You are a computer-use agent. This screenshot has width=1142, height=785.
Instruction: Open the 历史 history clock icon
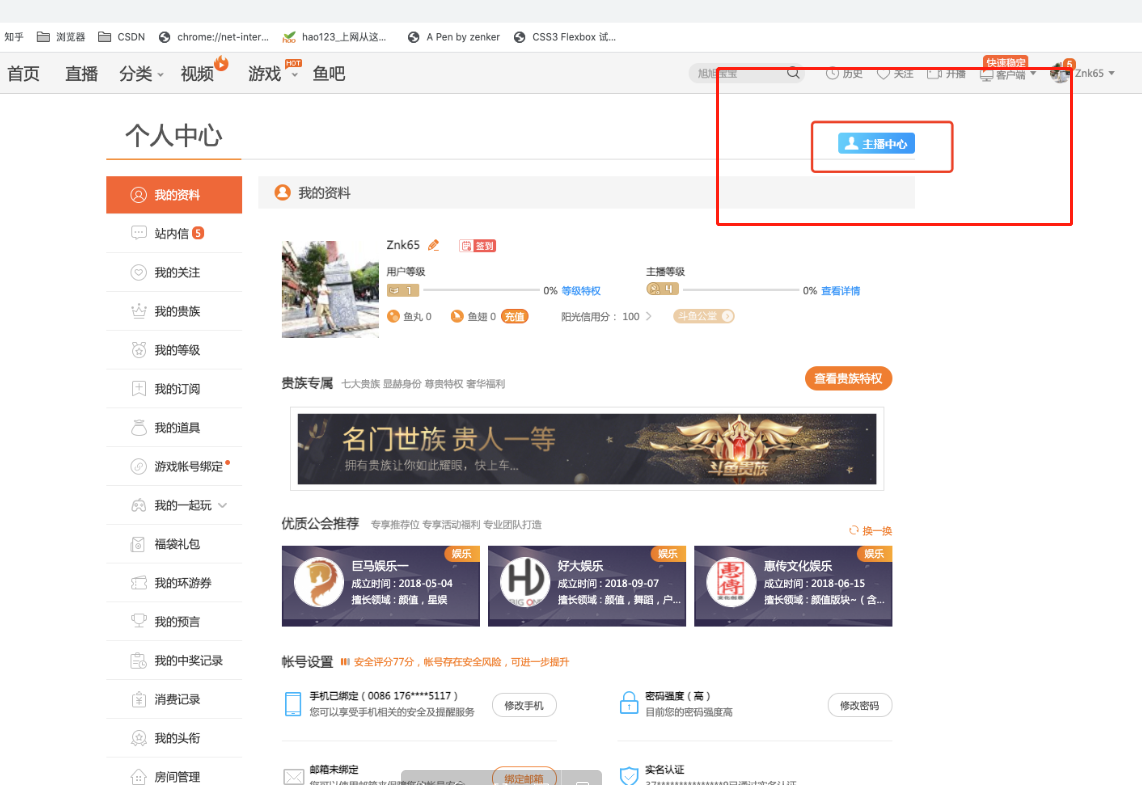[x=832, y=74]
